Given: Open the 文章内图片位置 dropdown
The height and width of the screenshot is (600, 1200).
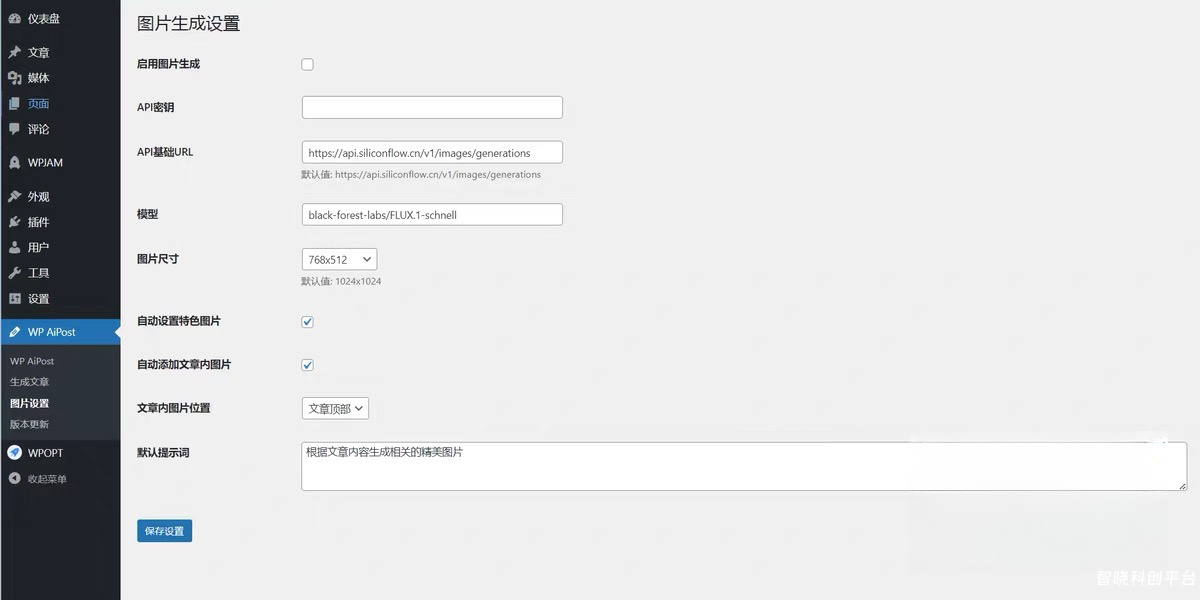Looking at the screenshot, I should coord(334,408).
